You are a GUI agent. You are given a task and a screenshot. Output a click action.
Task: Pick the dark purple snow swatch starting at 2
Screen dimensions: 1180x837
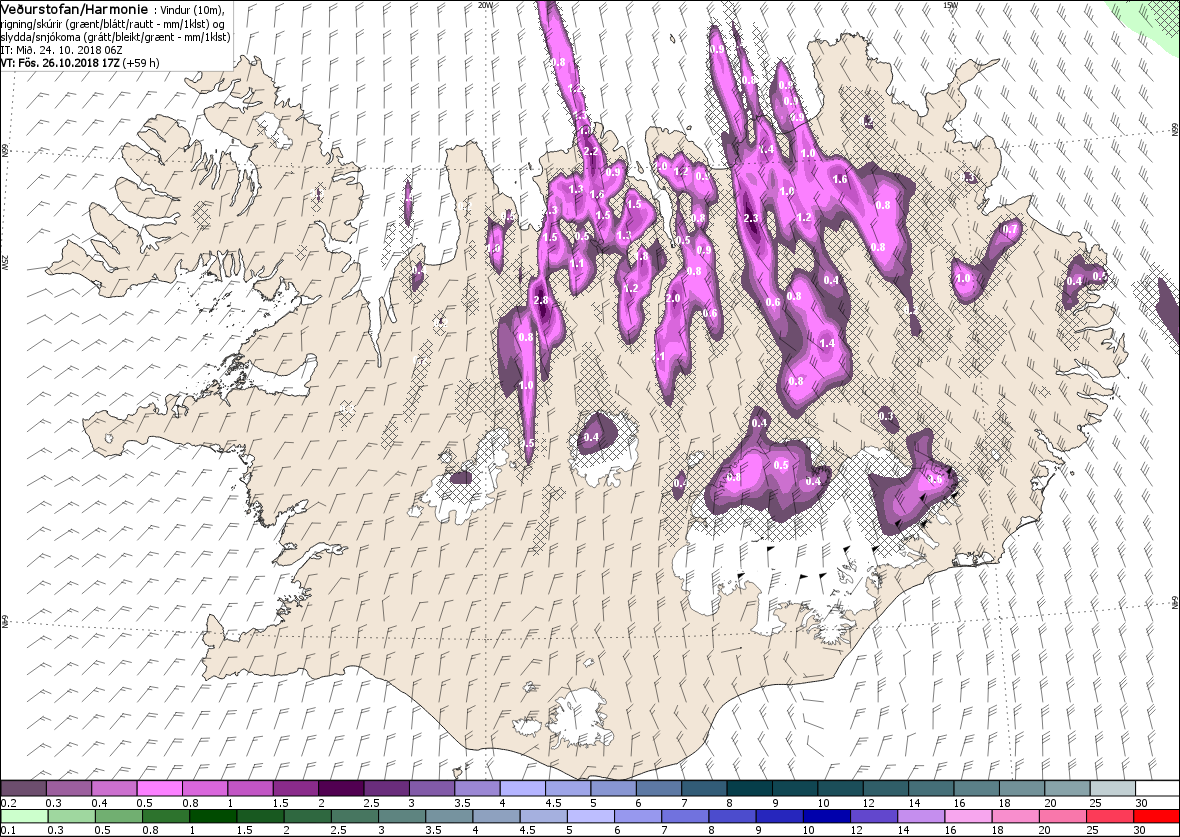click(341, 788)
